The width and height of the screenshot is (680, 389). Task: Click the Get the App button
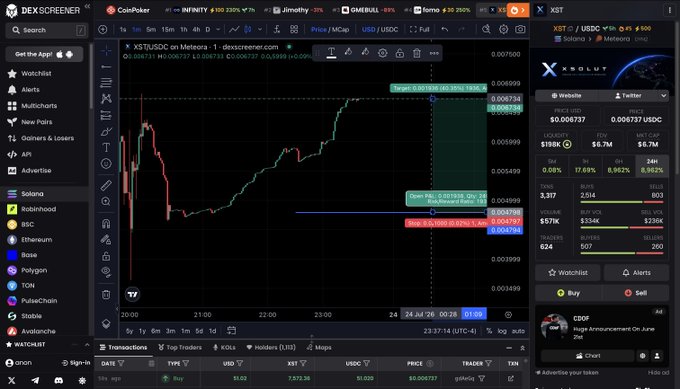click(x=44, y=54)
